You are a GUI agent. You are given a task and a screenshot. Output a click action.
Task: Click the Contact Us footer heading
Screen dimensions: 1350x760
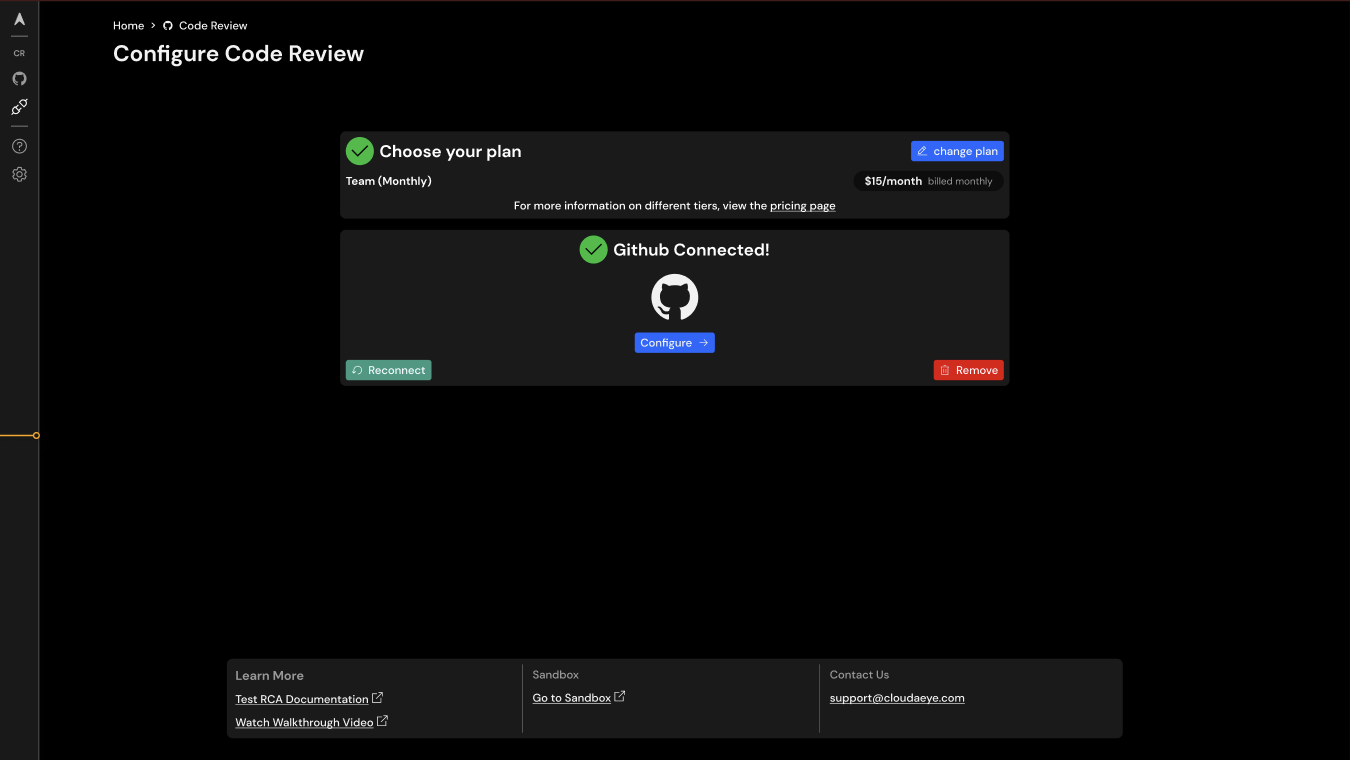(x=859, y=675)
